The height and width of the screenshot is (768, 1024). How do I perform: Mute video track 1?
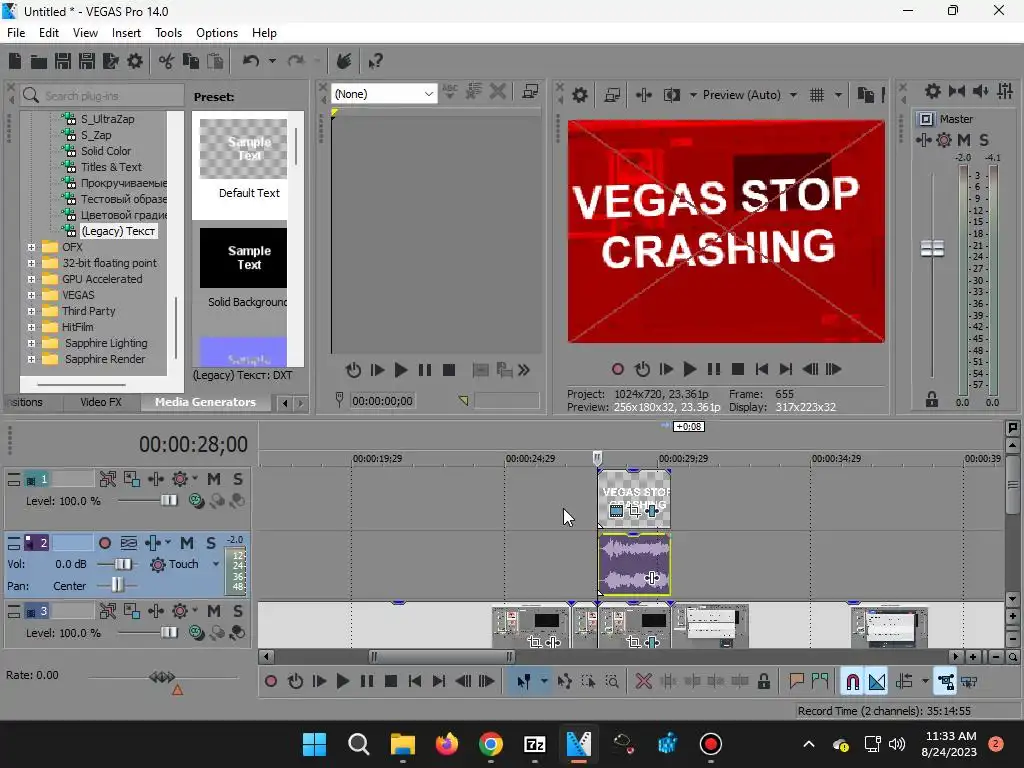coord(214,479)
